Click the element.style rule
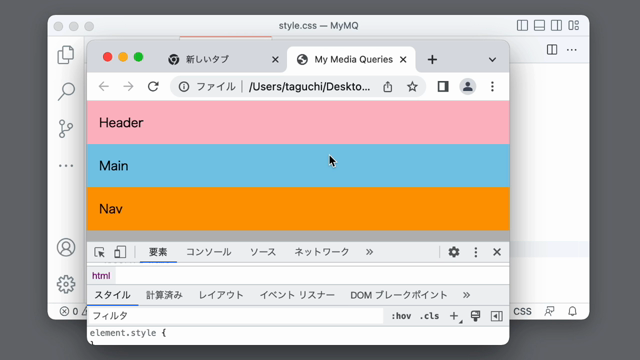Screen dimensions: 640x360 pos(128,333)
